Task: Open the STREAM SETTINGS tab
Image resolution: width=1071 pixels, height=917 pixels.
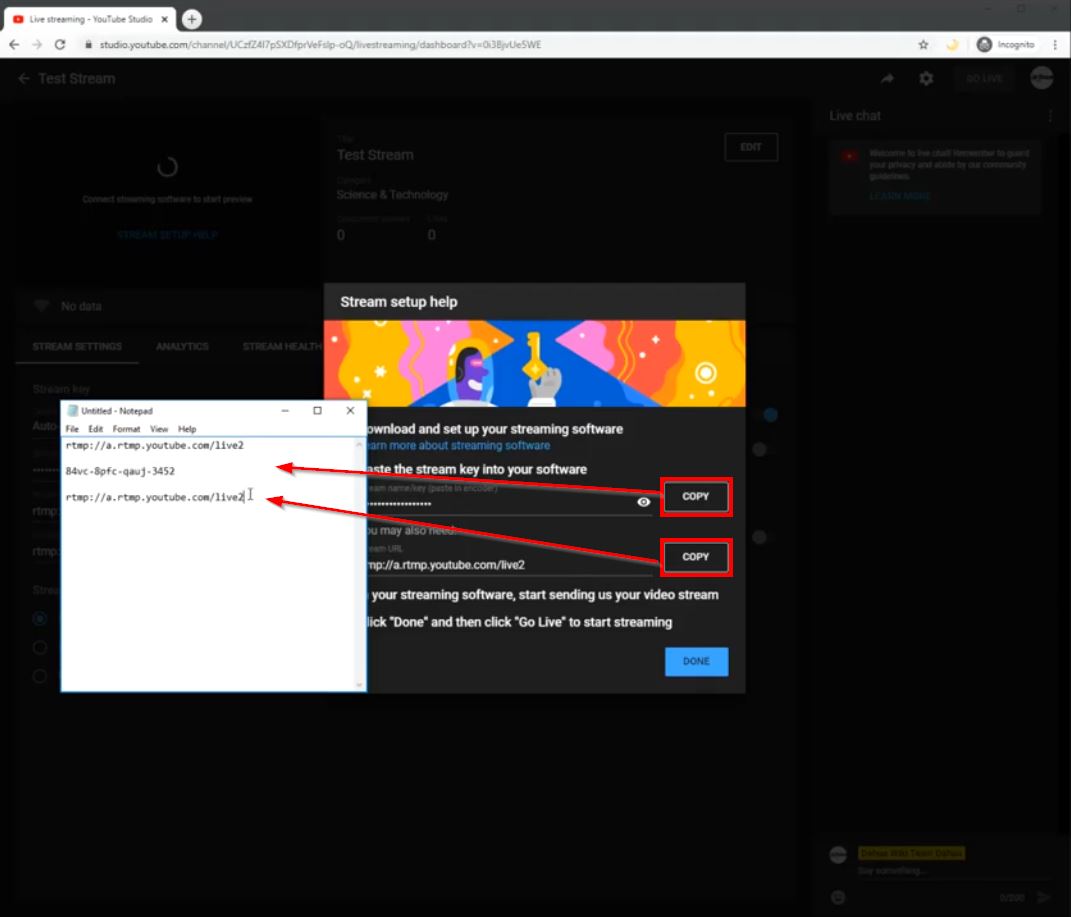Action: tap(77, 346)
